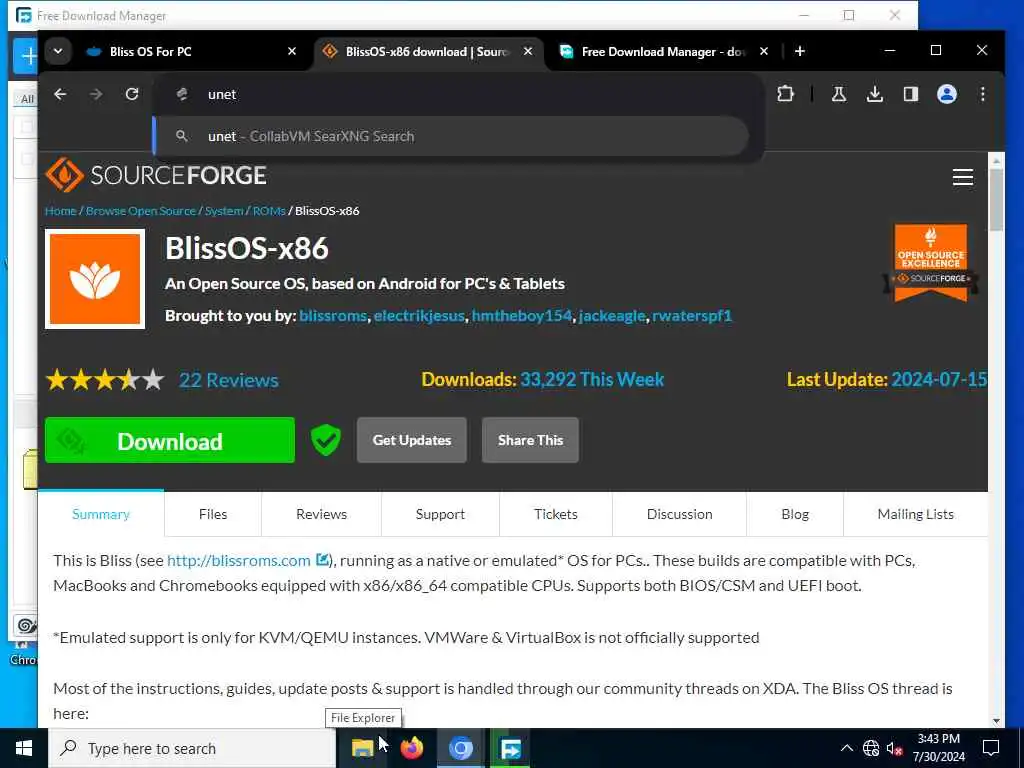Click the Get Updates button

412,440
